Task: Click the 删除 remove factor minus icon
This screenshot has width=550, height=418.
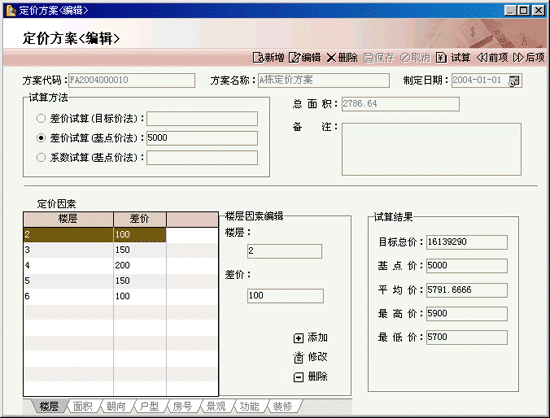Action: pos(298,377)
